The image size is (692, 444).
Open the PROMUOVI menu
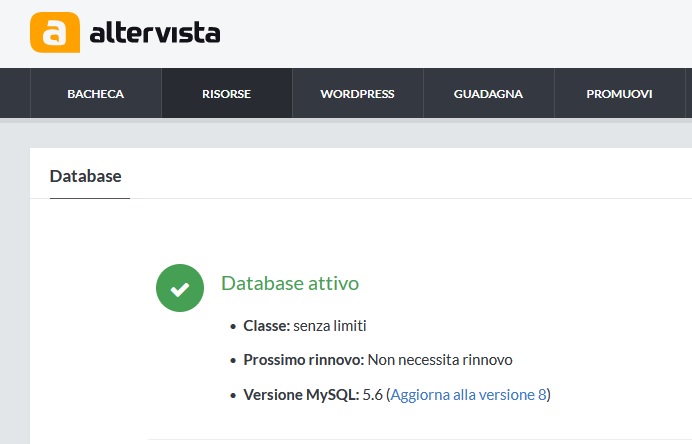(619, 94)
